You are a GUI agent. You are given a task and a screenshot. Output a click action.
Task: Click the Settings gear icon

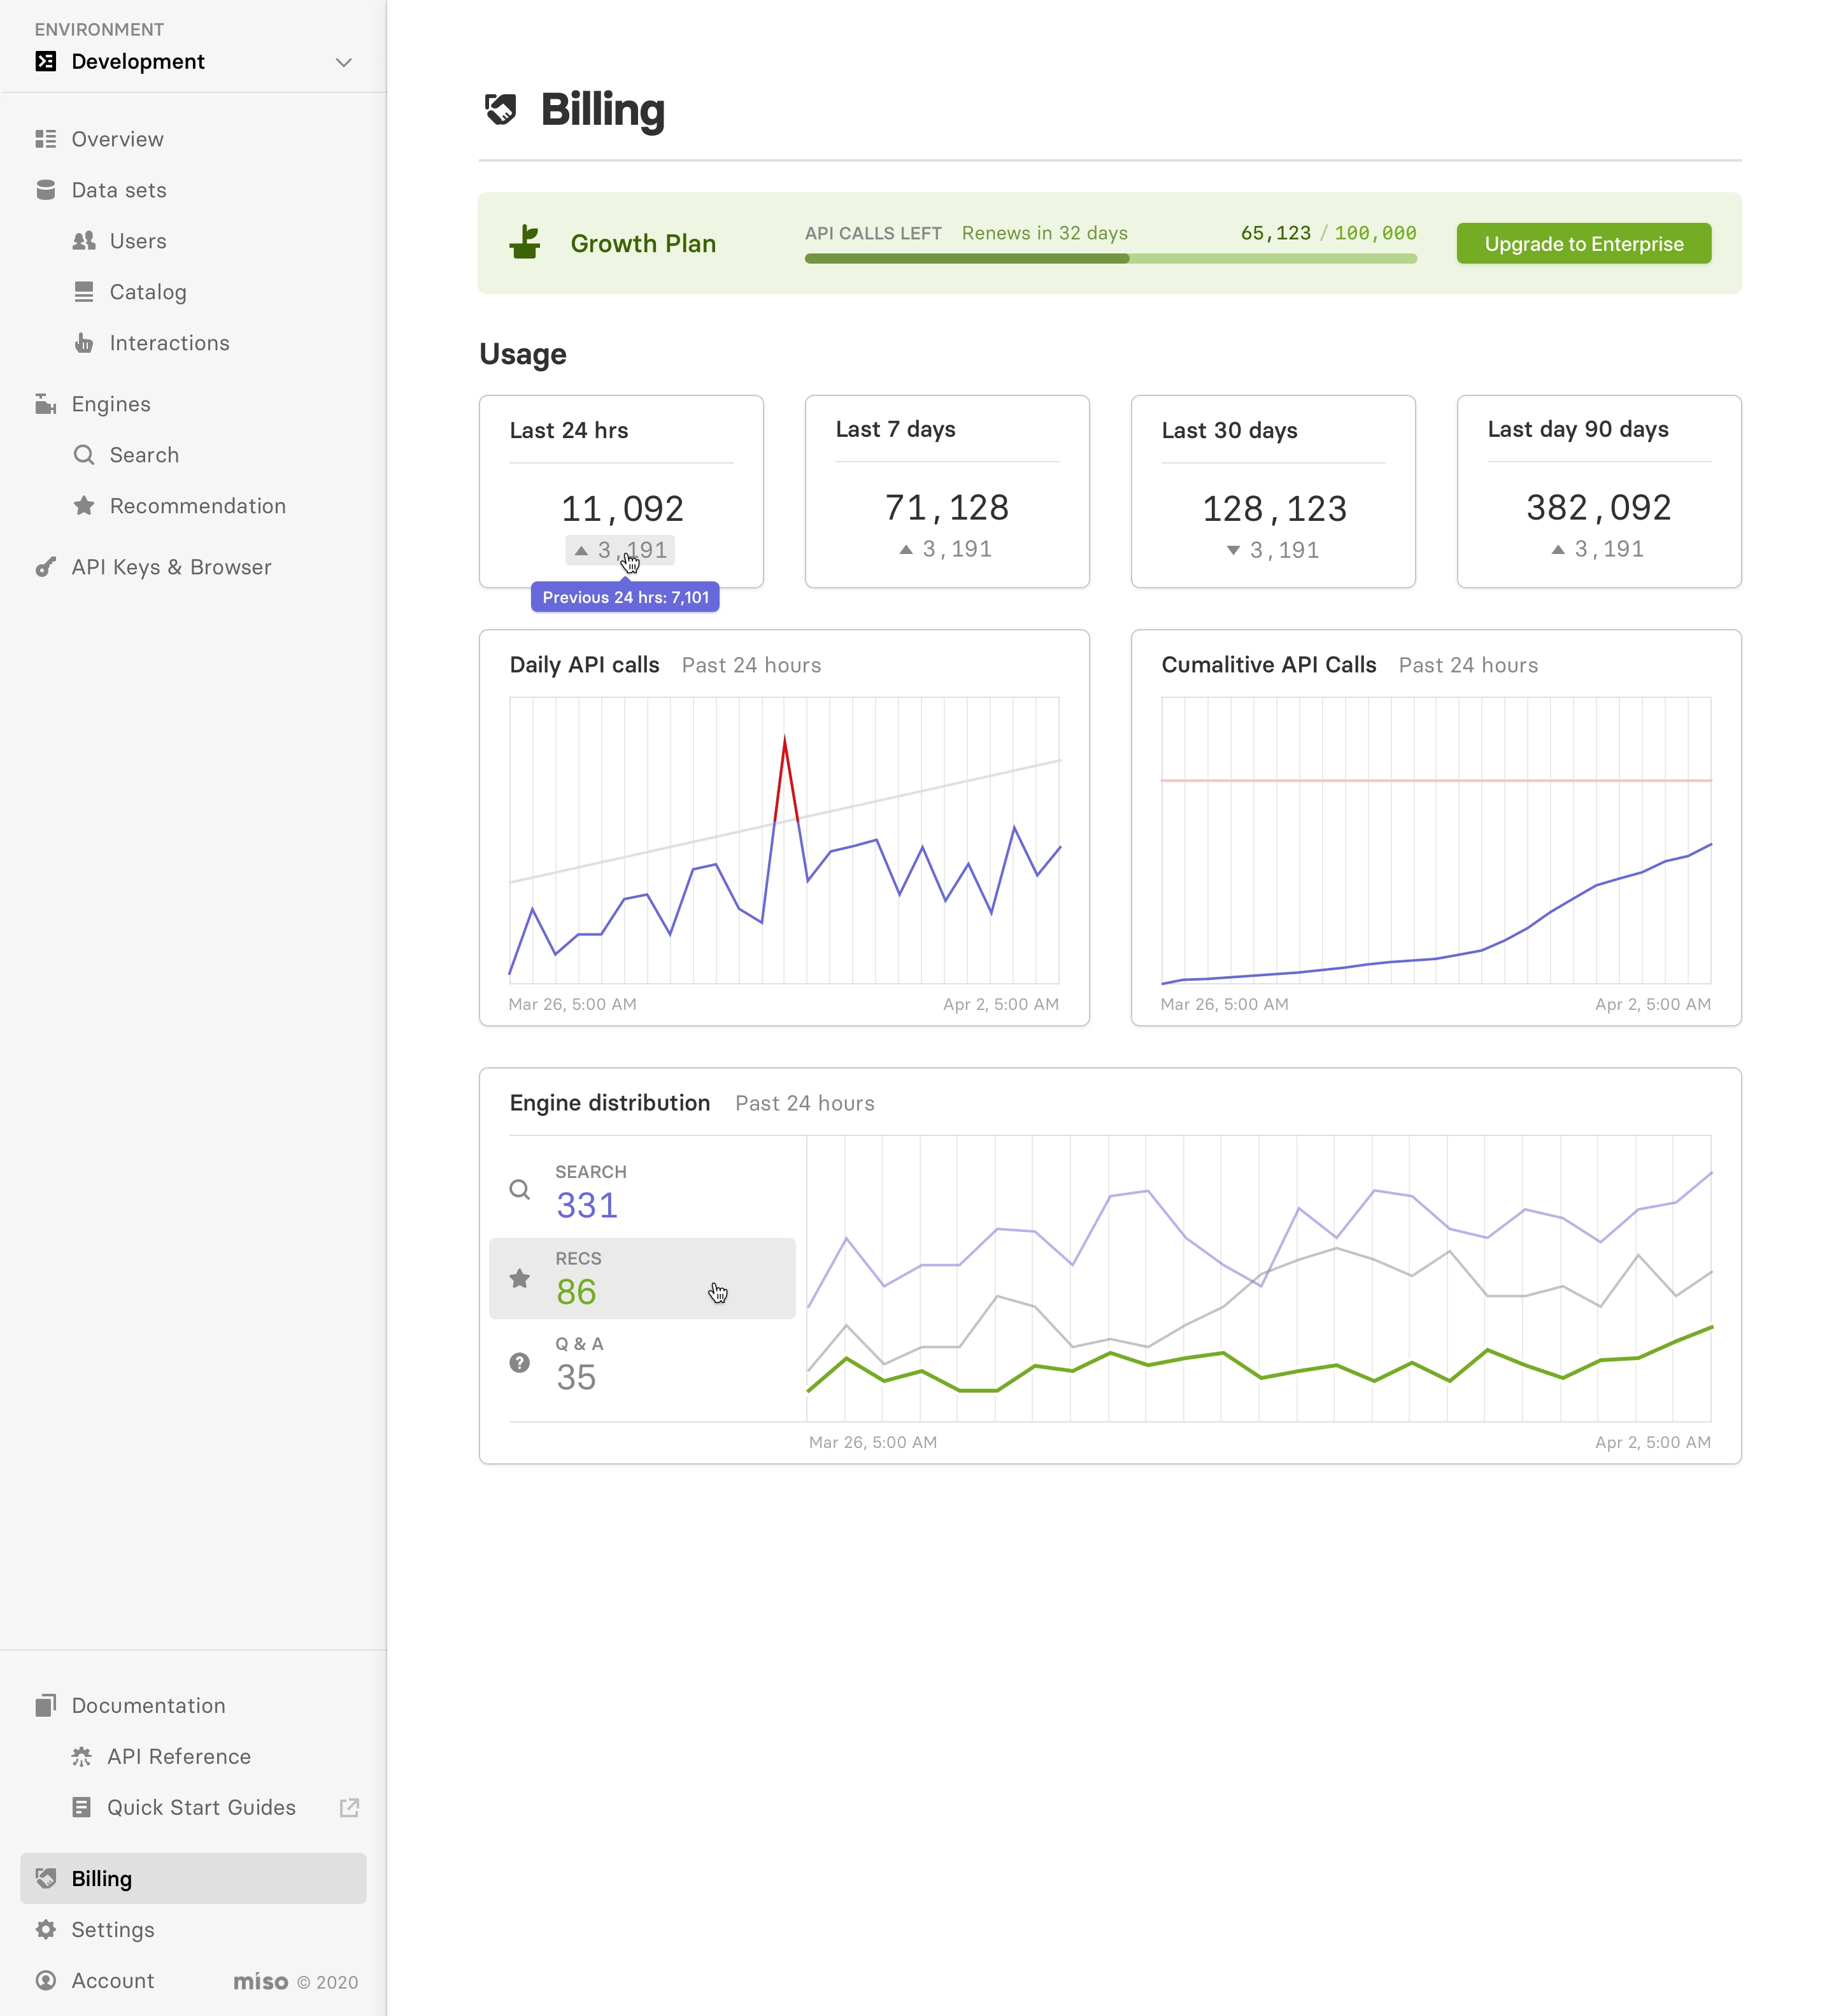click(x=46, y=1929)
